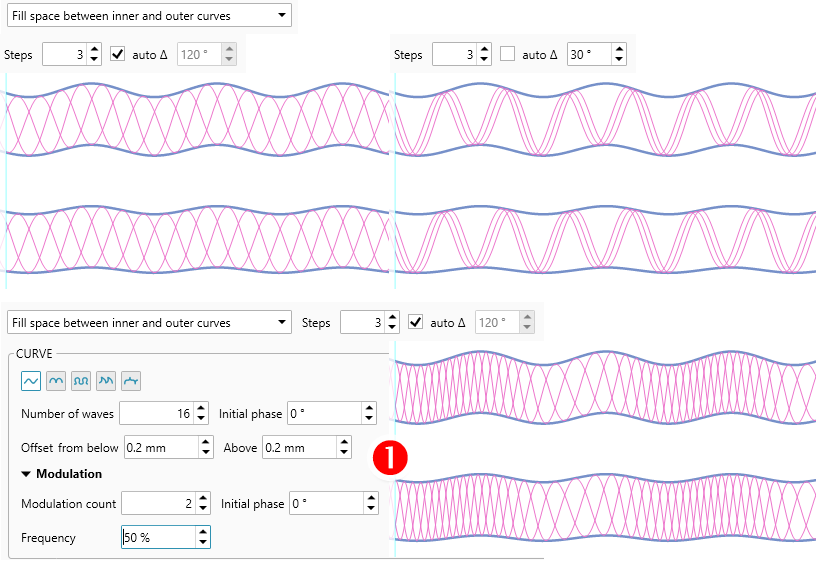
Task: Click the Number of waves field showing 16
Action: click(157, 413)
